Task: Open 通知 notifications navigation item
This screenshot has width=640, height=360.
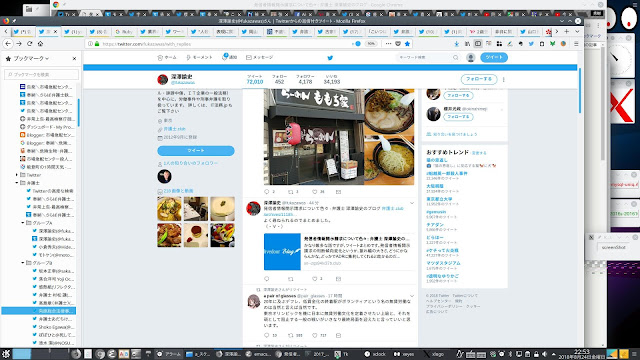Action: [x=230, y=57]
